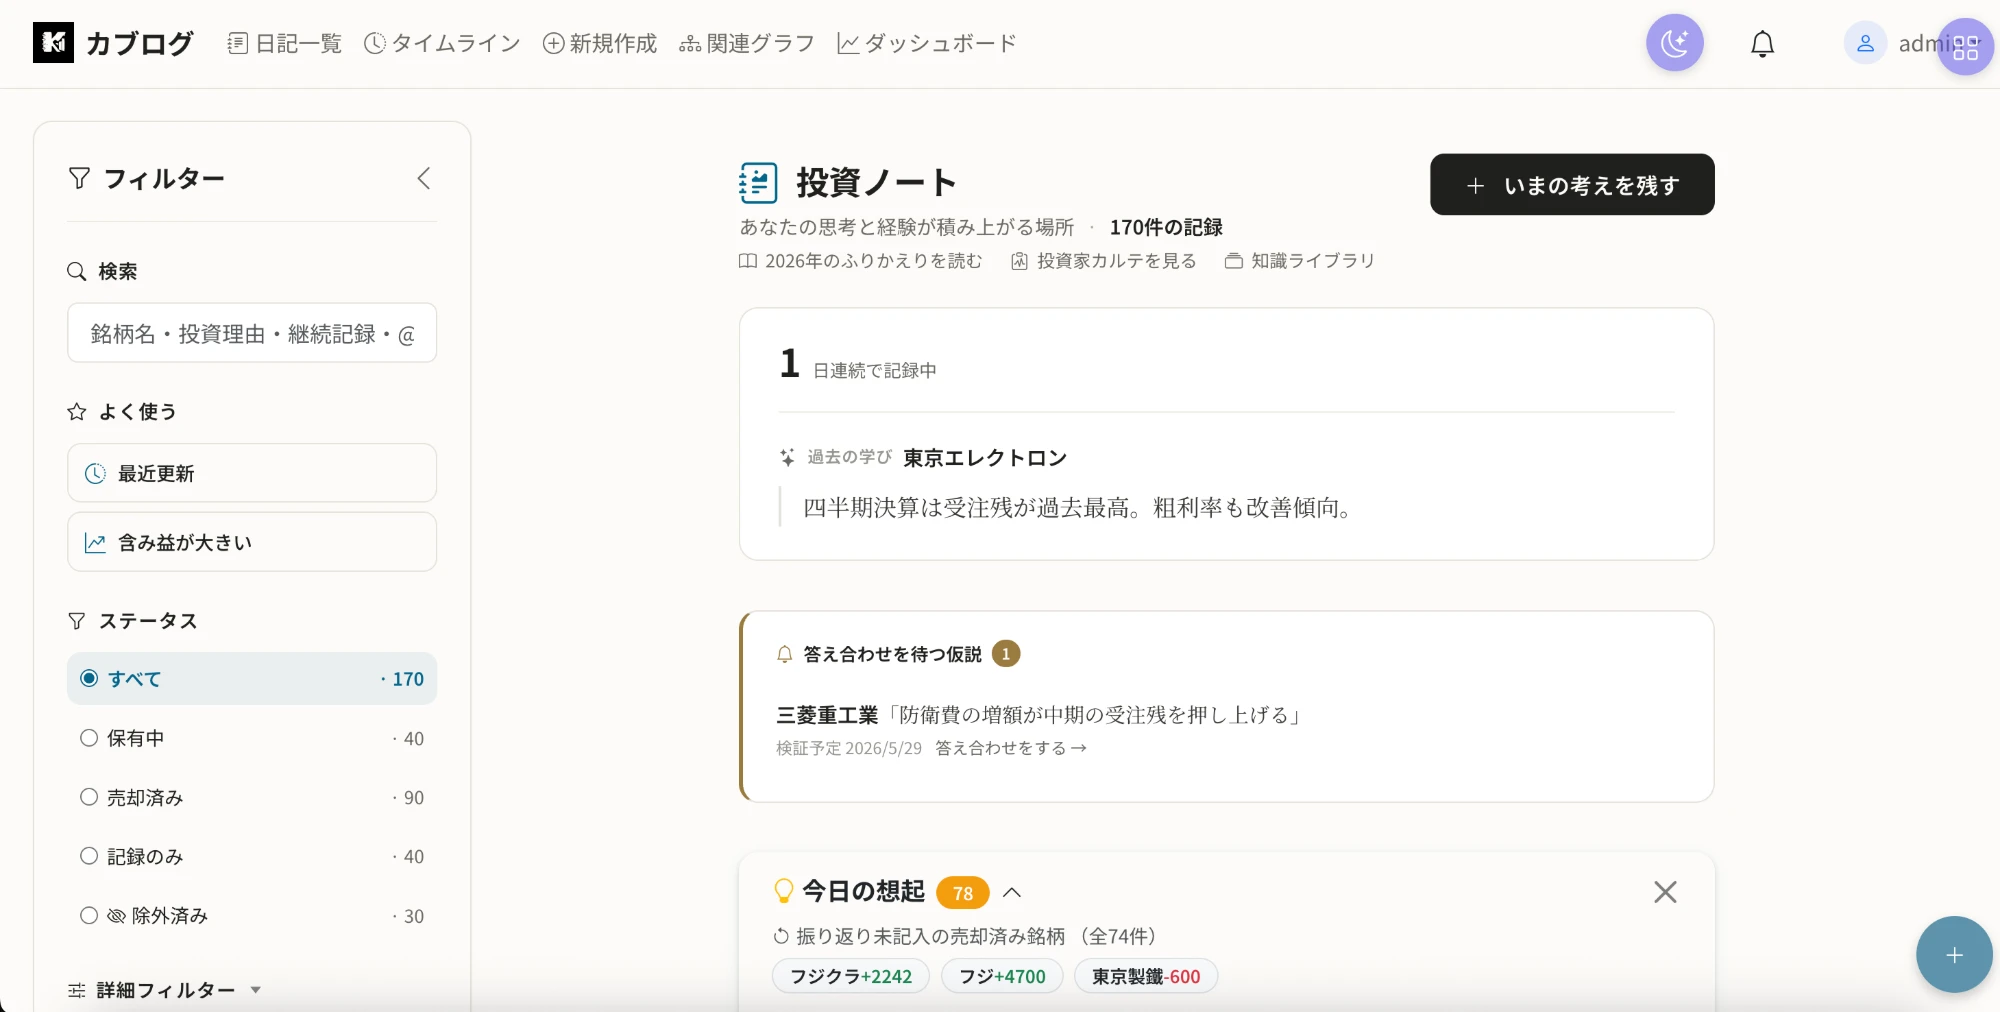Click the floating blue plus button
Viewport: 2000px width, 1012px height.
coord(1954,954)
